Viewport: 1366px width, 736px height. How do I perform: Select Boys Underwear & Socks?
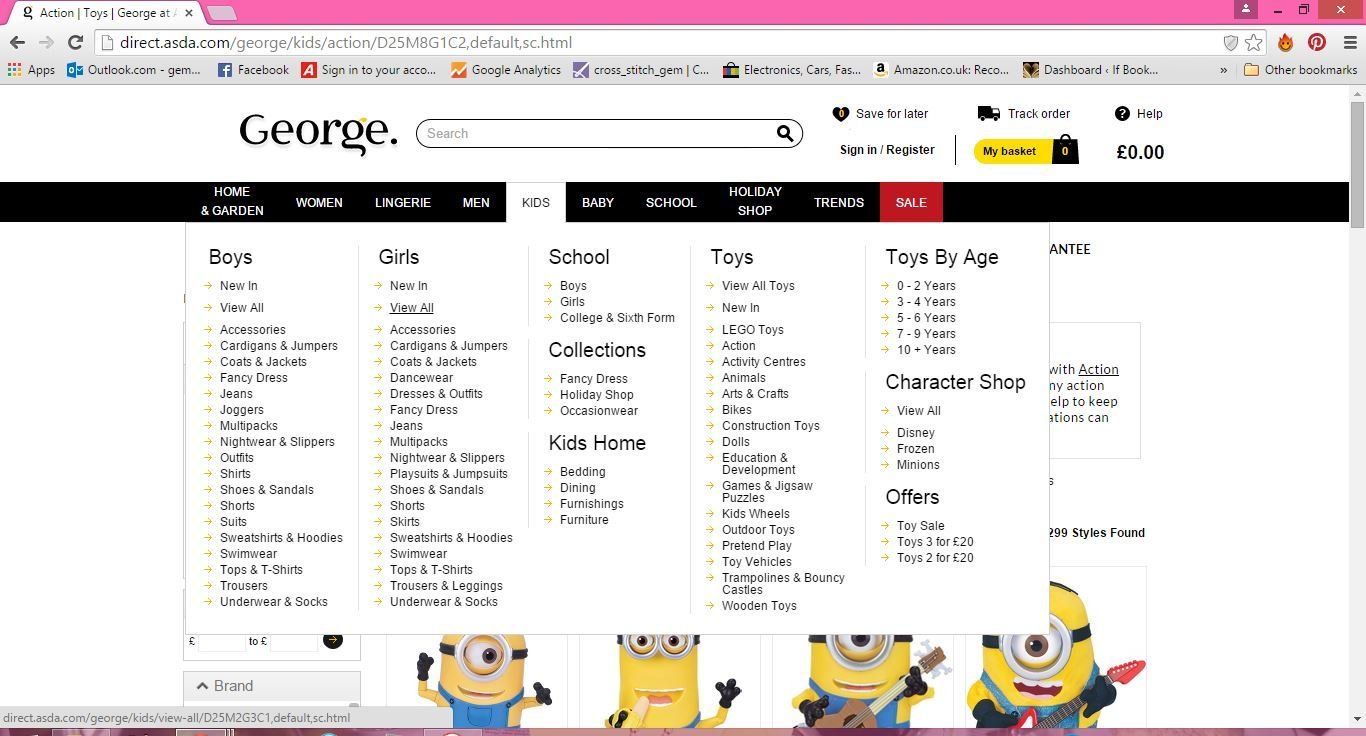coord(274,602)
